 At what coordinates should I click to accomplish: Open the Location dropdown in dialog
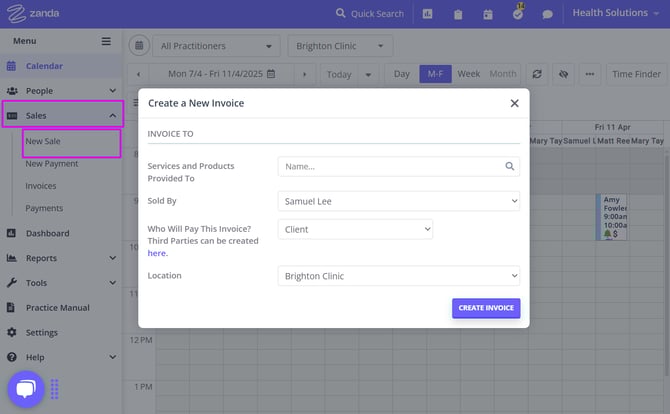pyautogui.click(x=398, y=275)
